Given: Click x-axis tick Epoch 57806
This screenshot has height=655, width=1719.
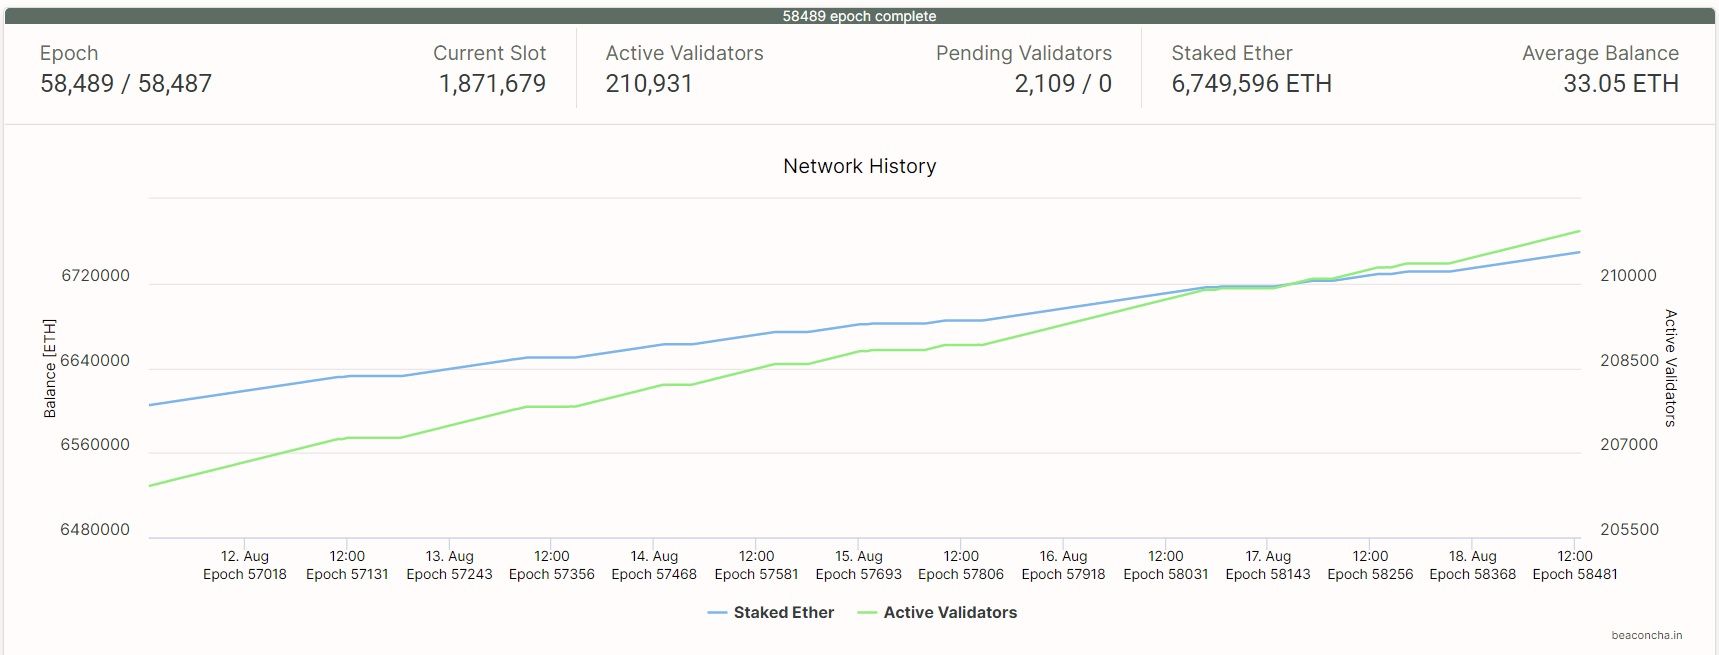Looking at the screenshot, I should pyautogui.click(x=961, y=565).
